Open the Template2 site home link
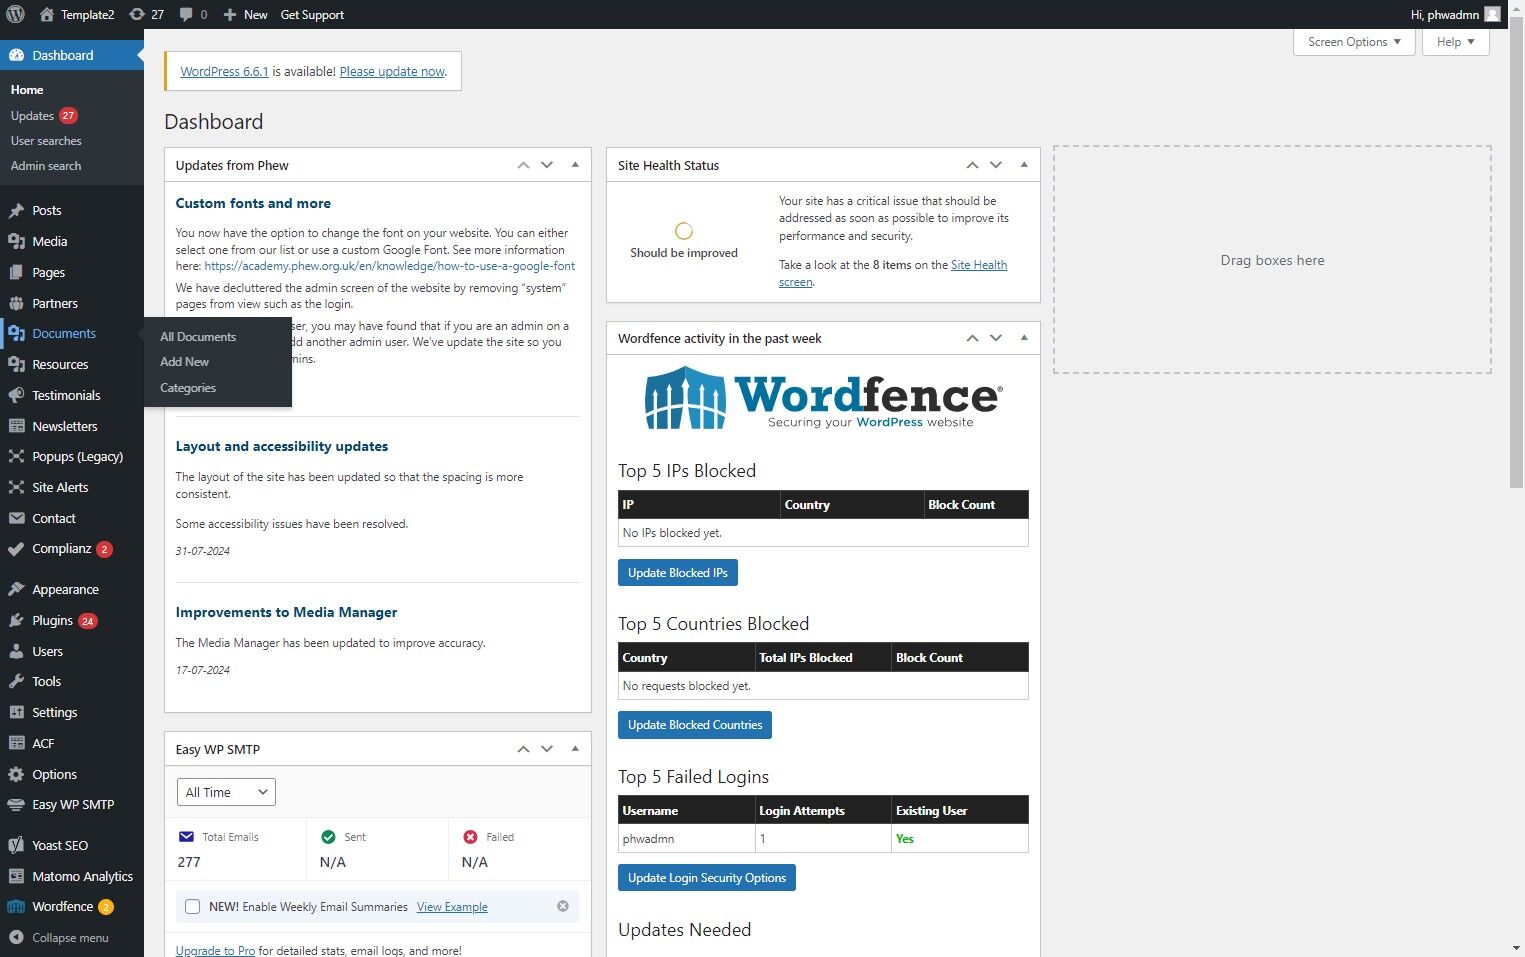Screen dimensions: 1525x957 coord(77,14)
